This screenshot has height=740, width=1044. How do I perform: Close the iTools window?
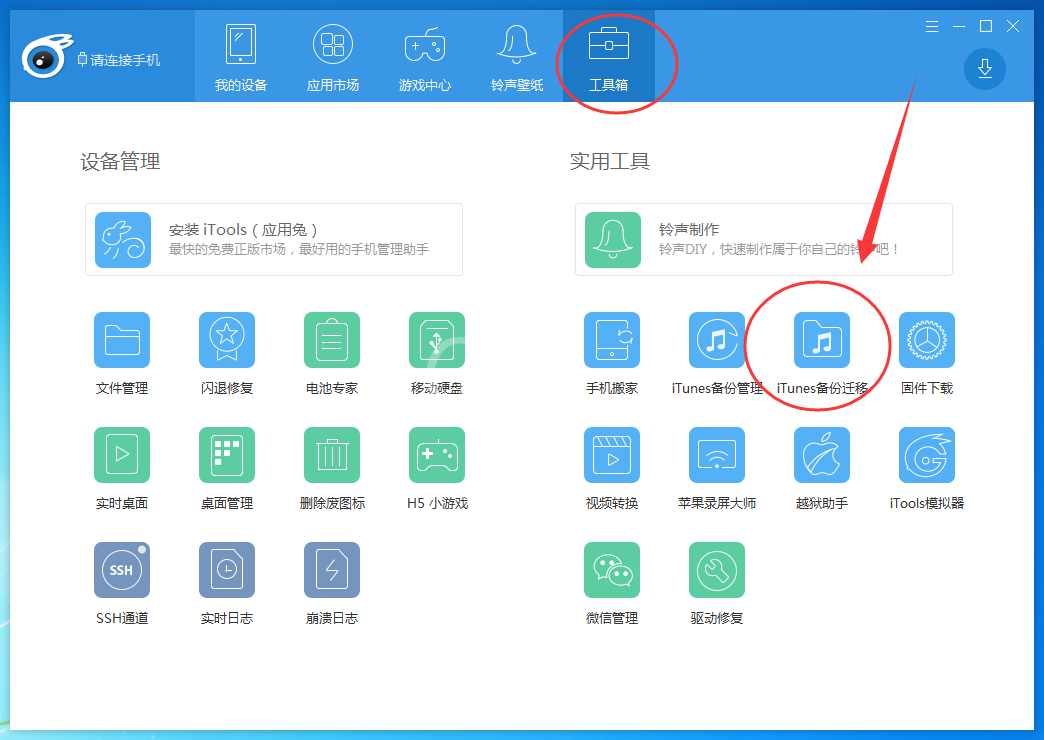click(1013, 26)
